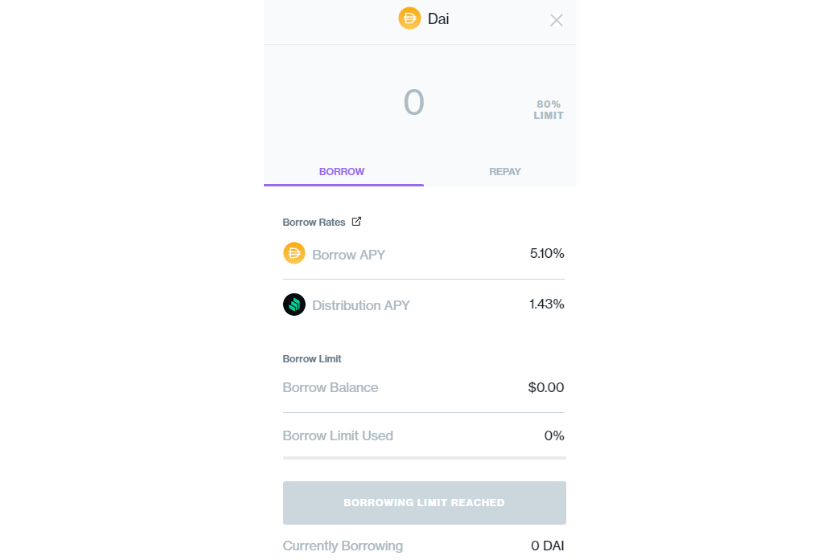Click the $0.00 Borrow Balance value
Image resolution: width=840 pixels, height=560 pixels.
(x=546, y=387)
